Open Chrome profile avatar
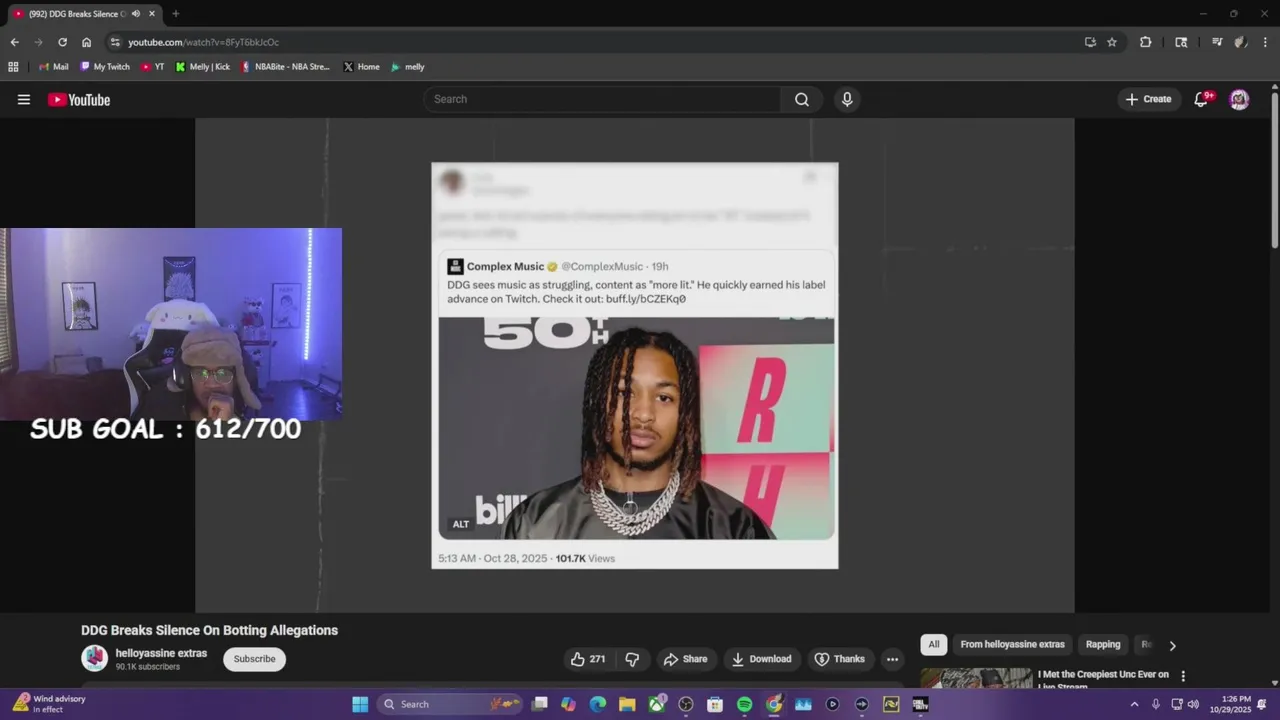Image resolution: width=1280 pixels, height=720 pixels. [x=1241, y=42]
